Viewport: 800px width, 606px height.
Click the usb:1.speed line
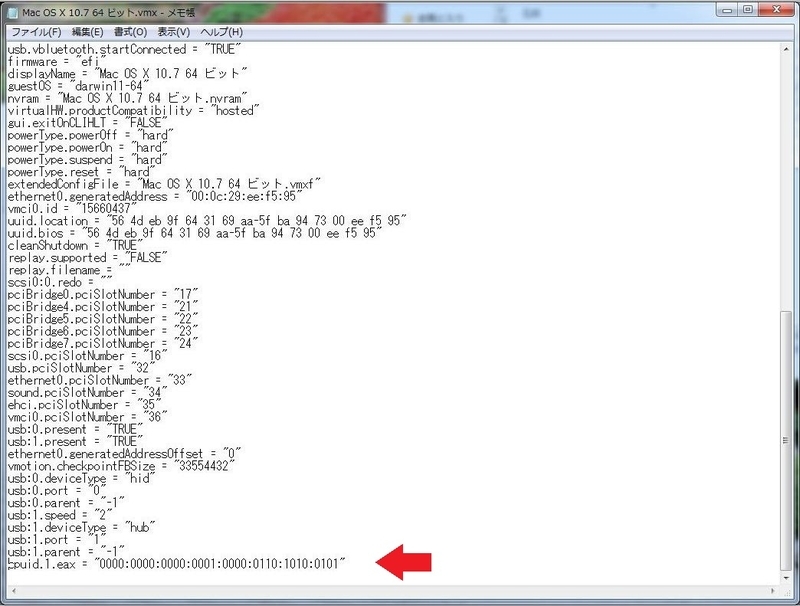pyautogui.click(x=60, y=515)
